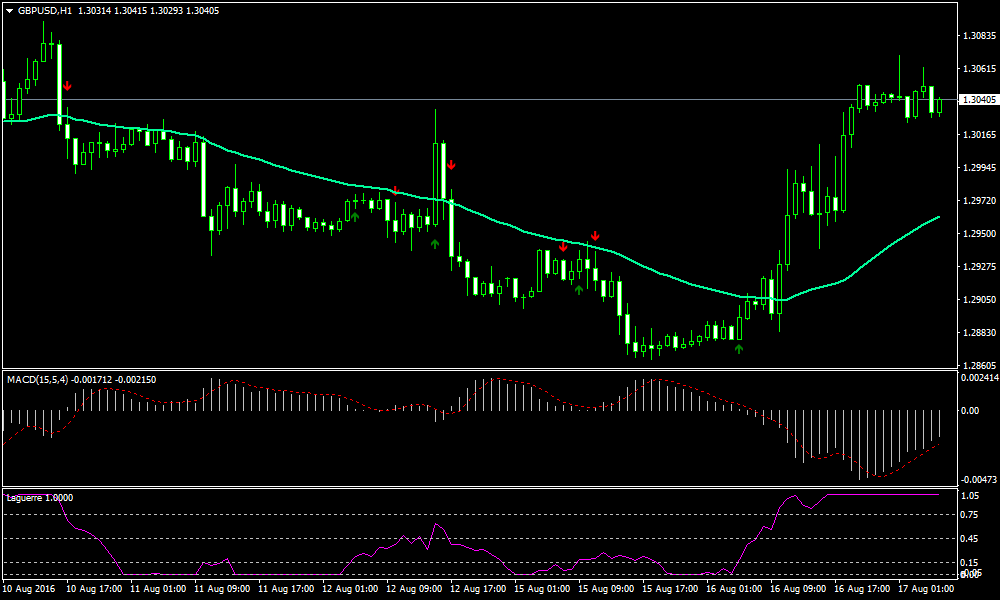Screen dimensions: 1000x600
Task: Click the current price tag 1.30405
Action: pos(977,100)
